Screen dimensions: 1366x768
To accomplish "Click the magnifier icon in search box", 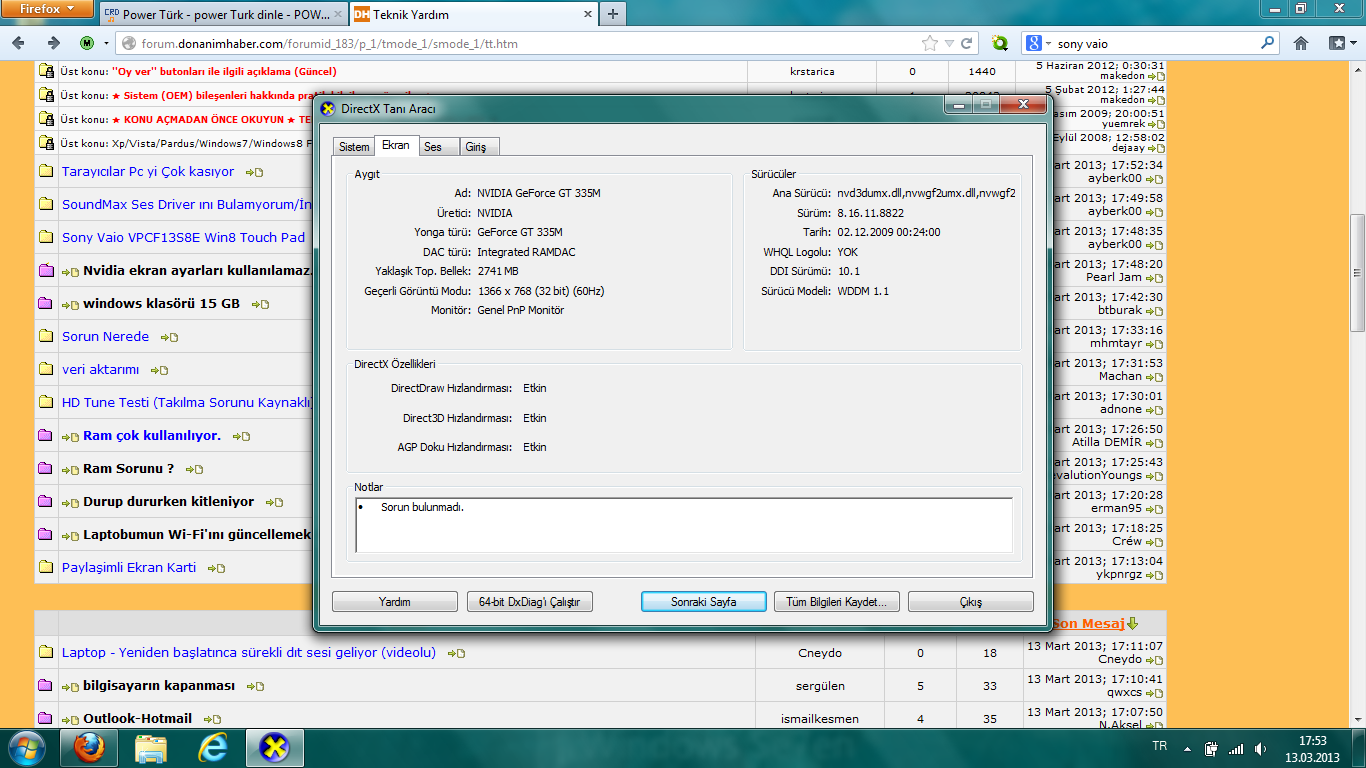I will pos(1268,43).
